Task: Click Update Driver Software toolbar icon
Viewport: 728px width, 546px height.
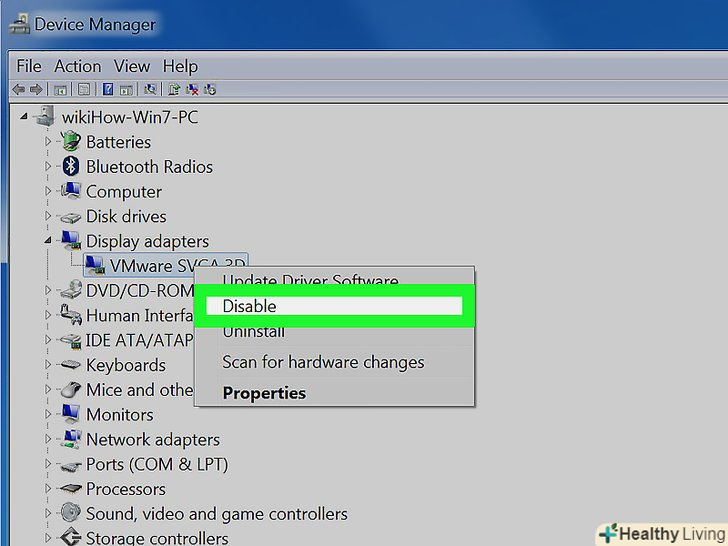Action: (174, 89)
